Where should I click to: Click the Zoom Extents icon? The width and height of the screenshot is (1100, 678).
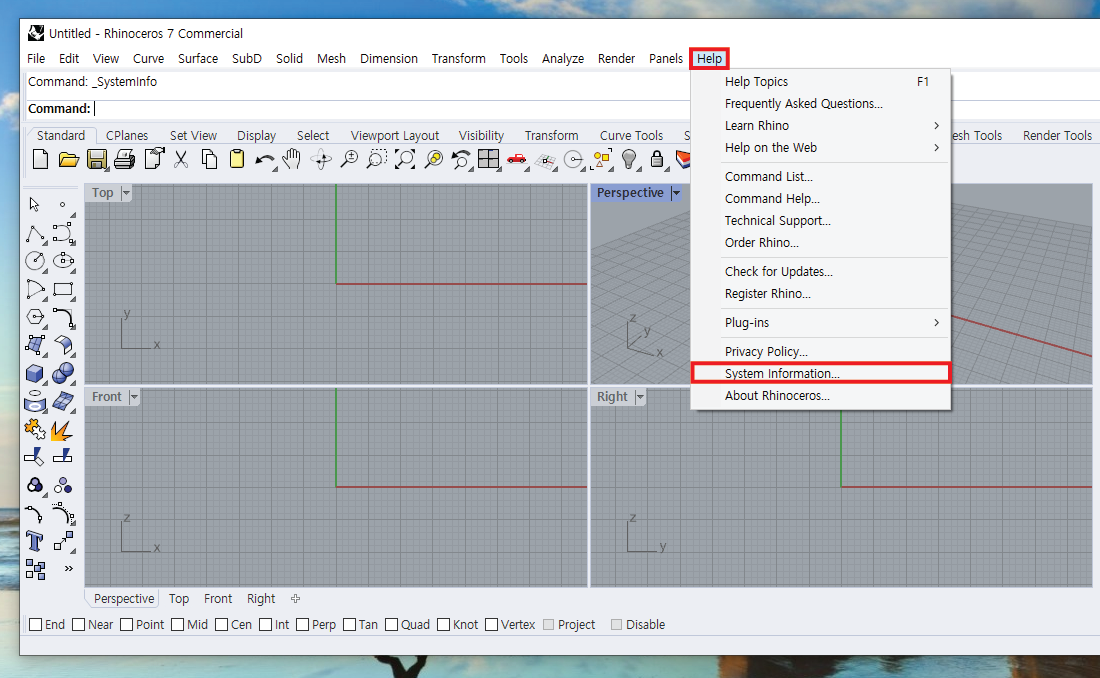click(x=405, y=160)
